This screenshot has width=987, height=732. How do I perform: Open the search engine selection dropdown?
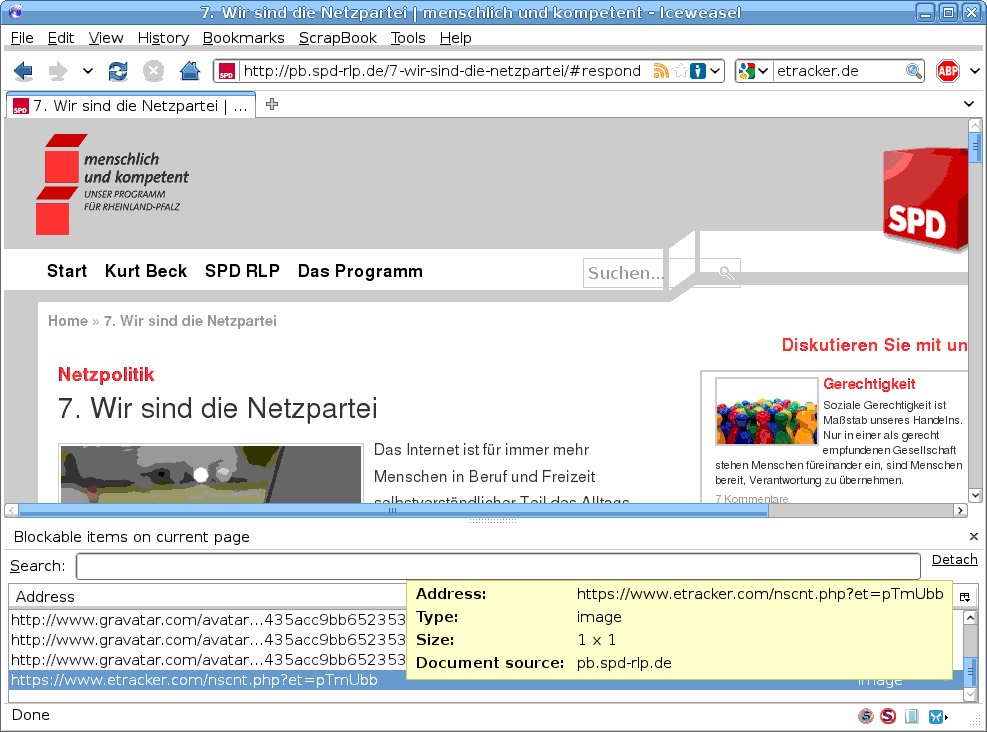[754, 71]
